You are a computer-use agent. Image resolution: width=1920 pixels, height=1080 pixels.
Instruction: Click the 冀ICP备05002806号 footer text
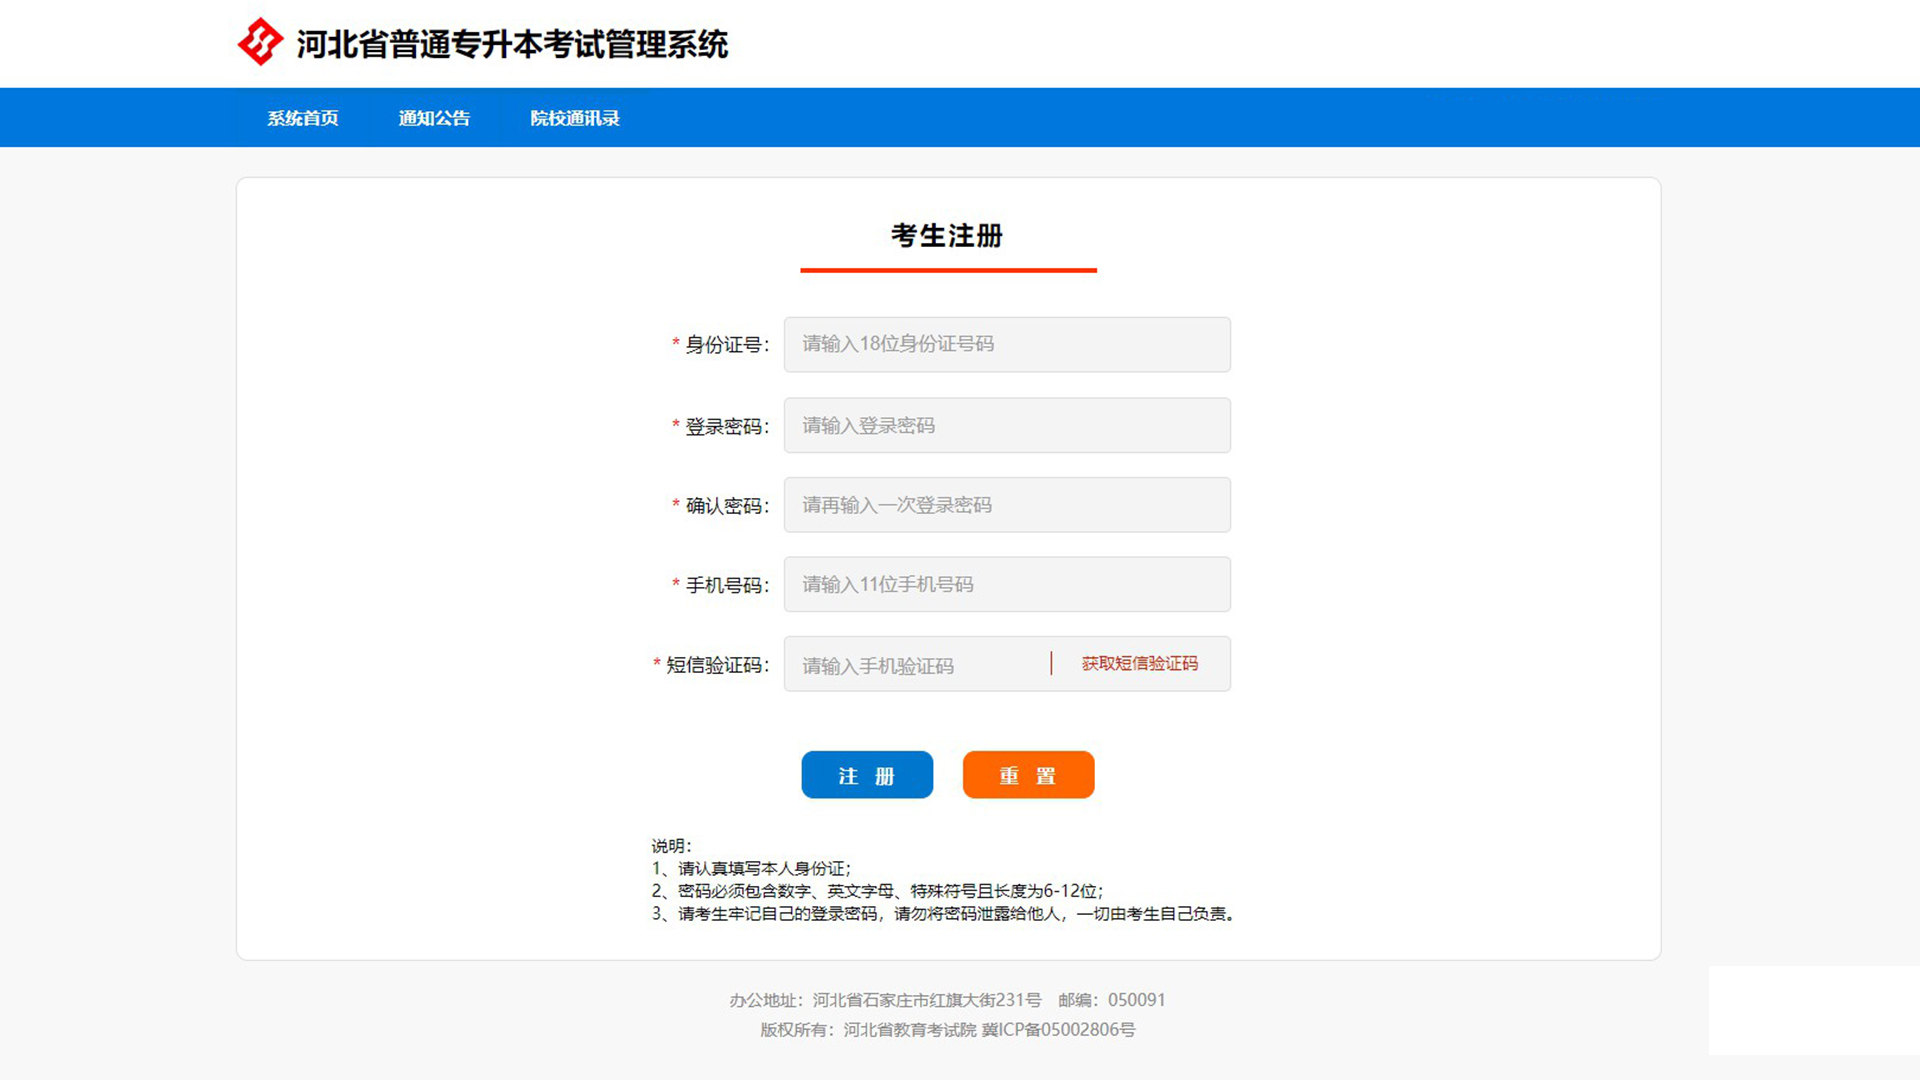pos(1058,1030)
